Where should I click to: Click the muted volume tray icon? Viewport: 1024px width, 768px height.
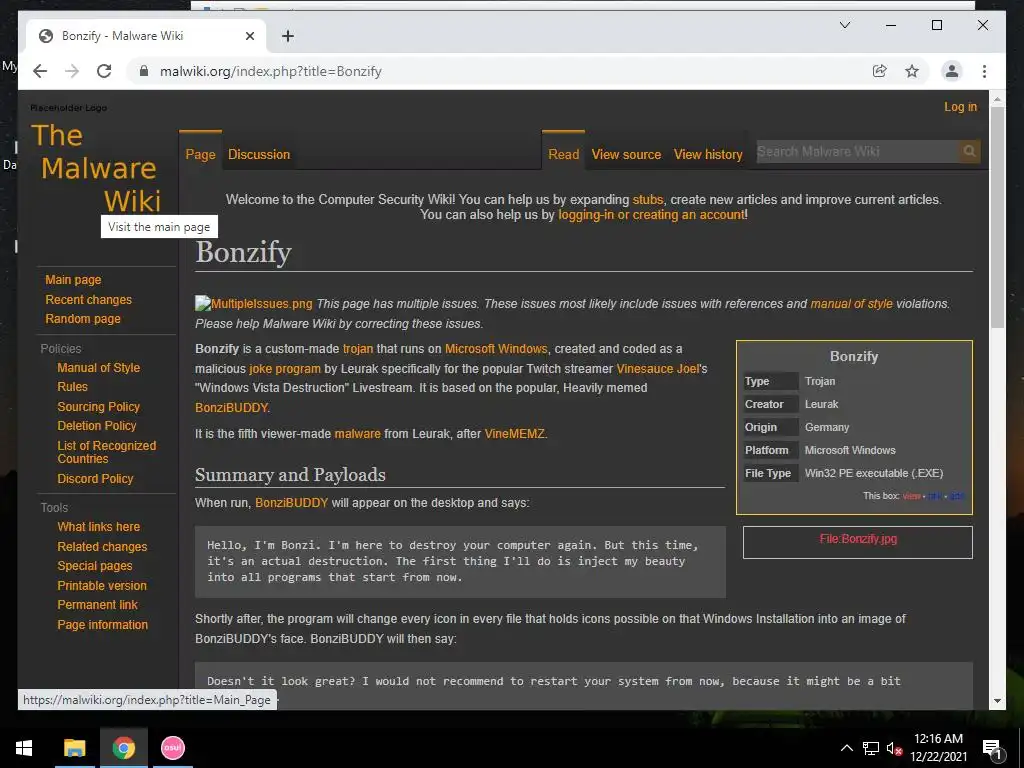click(x=894, y=748)
